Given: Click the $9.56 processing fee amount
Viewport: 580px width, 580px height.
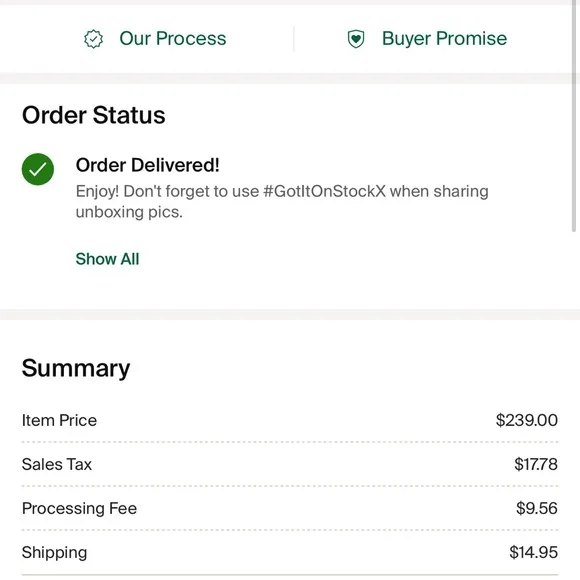Looking at the screenshot, I should pyautogui.click(x=537, y=508).
